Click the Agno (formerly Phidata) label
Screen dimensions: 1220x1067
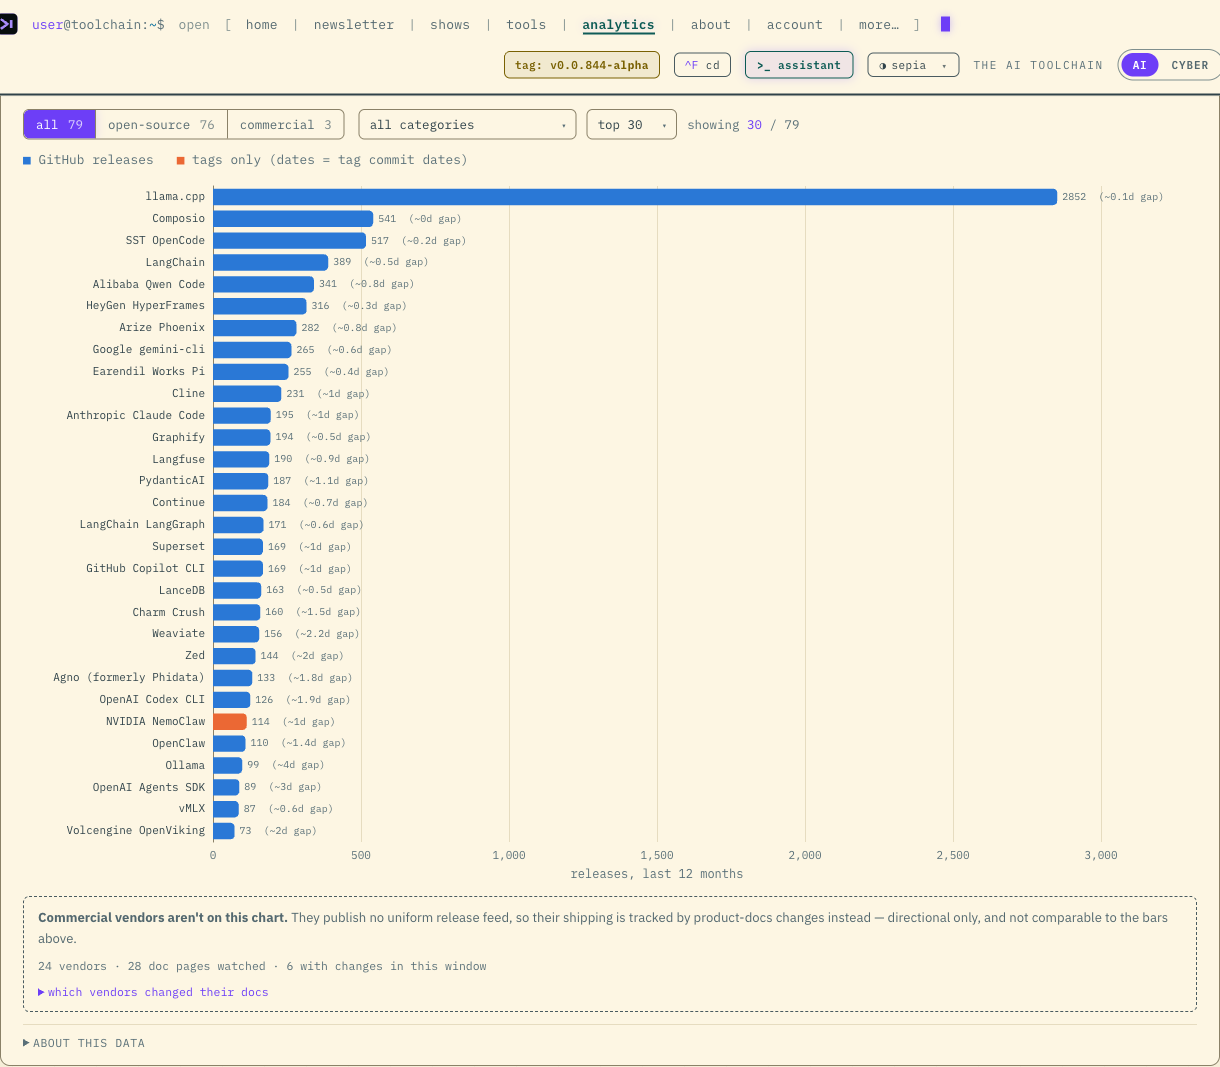tap(129, 678)
